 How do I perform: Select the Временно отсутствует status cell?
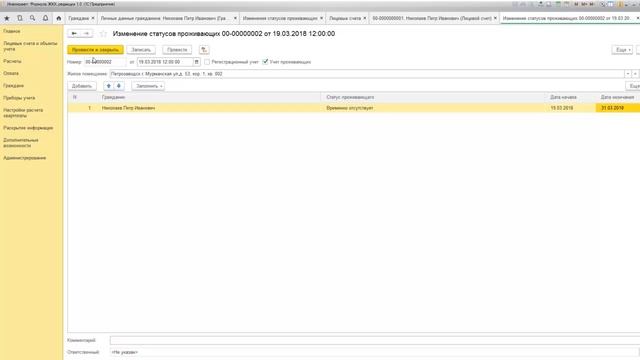coord(434,108)
